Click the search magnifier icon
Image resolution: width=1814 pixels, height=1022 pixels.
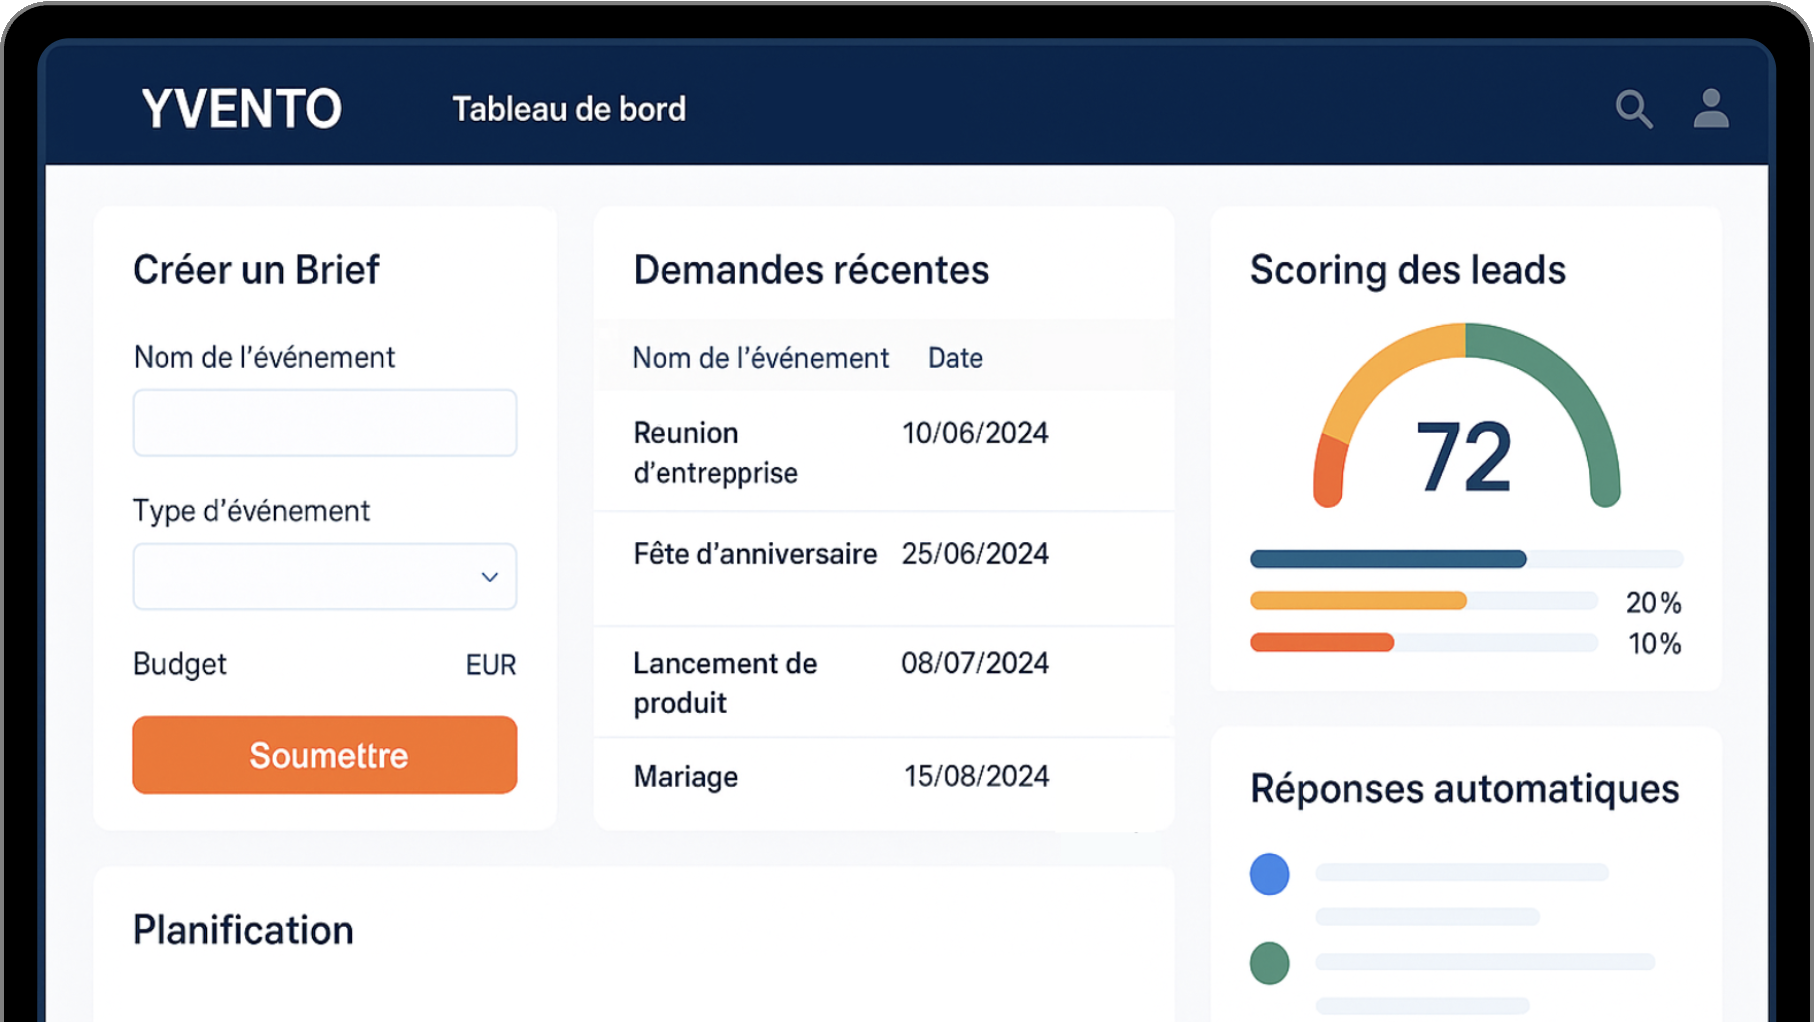1633,109
